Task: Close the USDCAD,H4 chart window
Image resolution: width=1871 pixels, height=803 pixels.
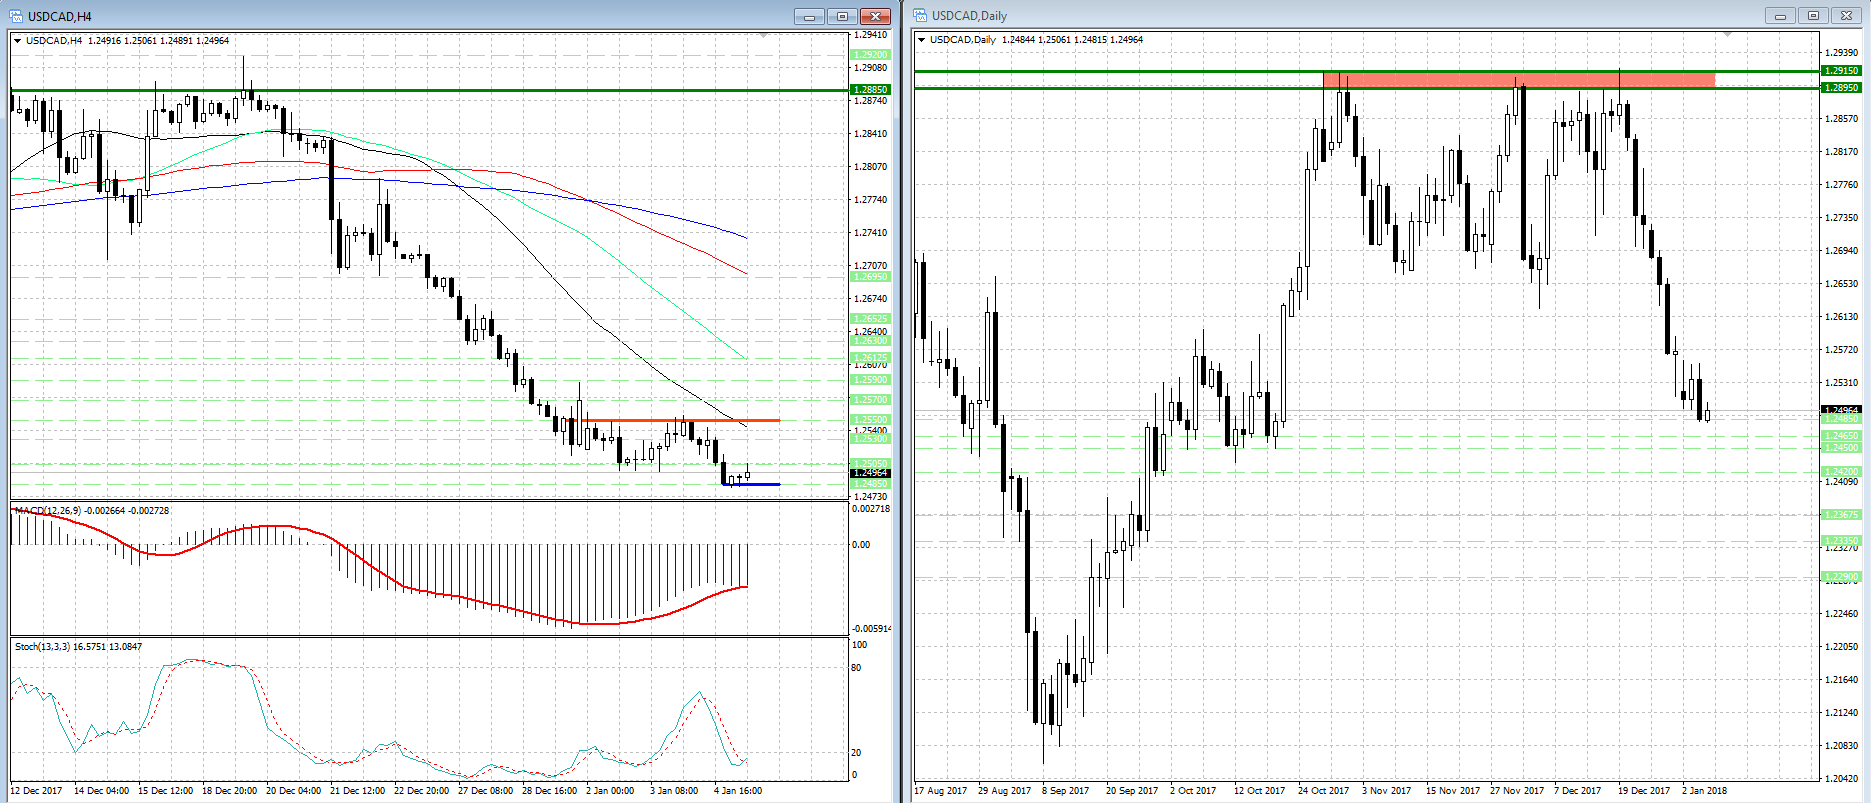Action: tap(875, 16)
